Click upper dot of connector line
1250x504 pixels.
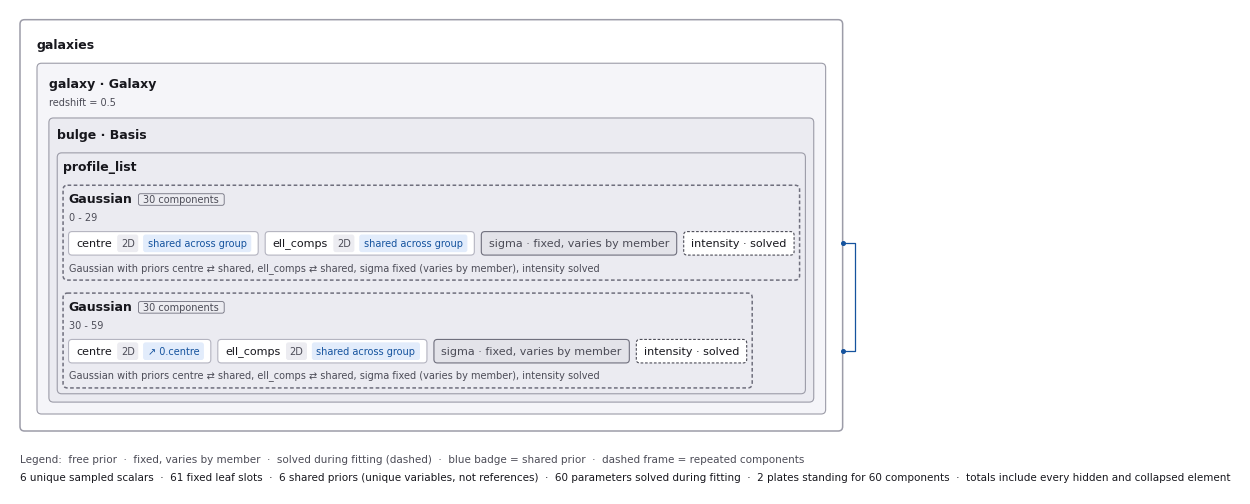click(x=843, y=243)
